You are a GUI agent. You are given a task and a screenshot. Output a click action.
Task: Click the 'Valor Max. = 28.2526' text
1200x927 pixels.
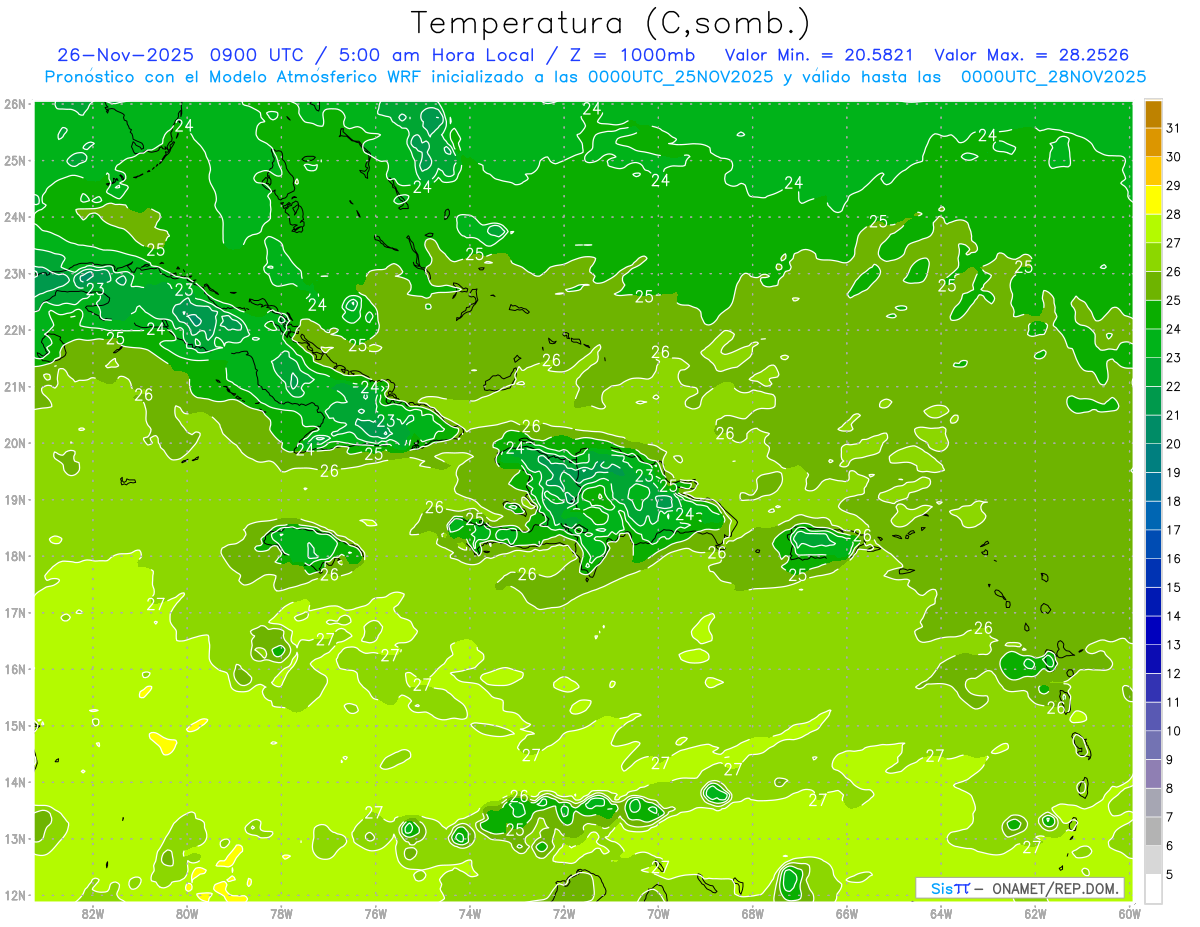tap(1032, 55)
